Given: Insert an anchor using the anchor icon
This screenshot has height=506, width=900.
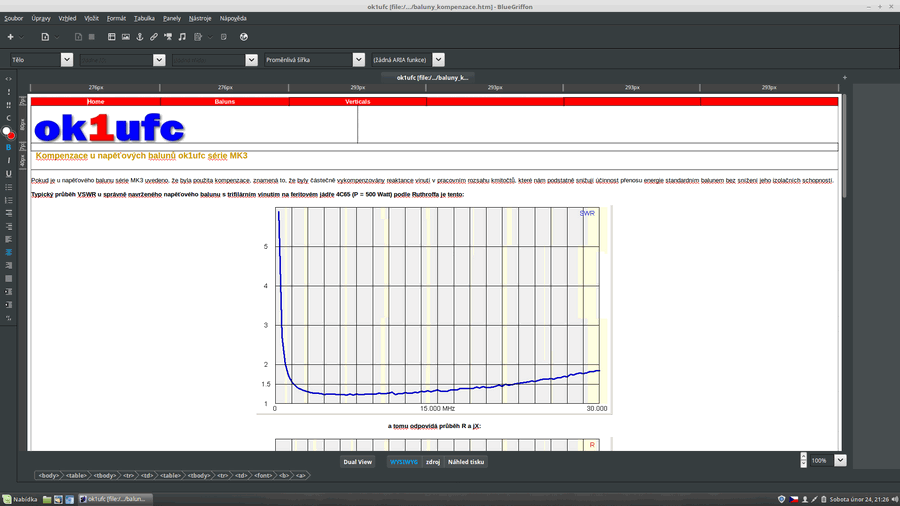Looking at the screenshot, I should tap(140, 37).
